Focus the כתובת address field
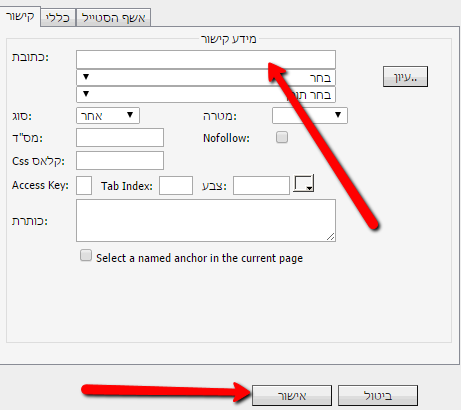 [x=206, y=60]
